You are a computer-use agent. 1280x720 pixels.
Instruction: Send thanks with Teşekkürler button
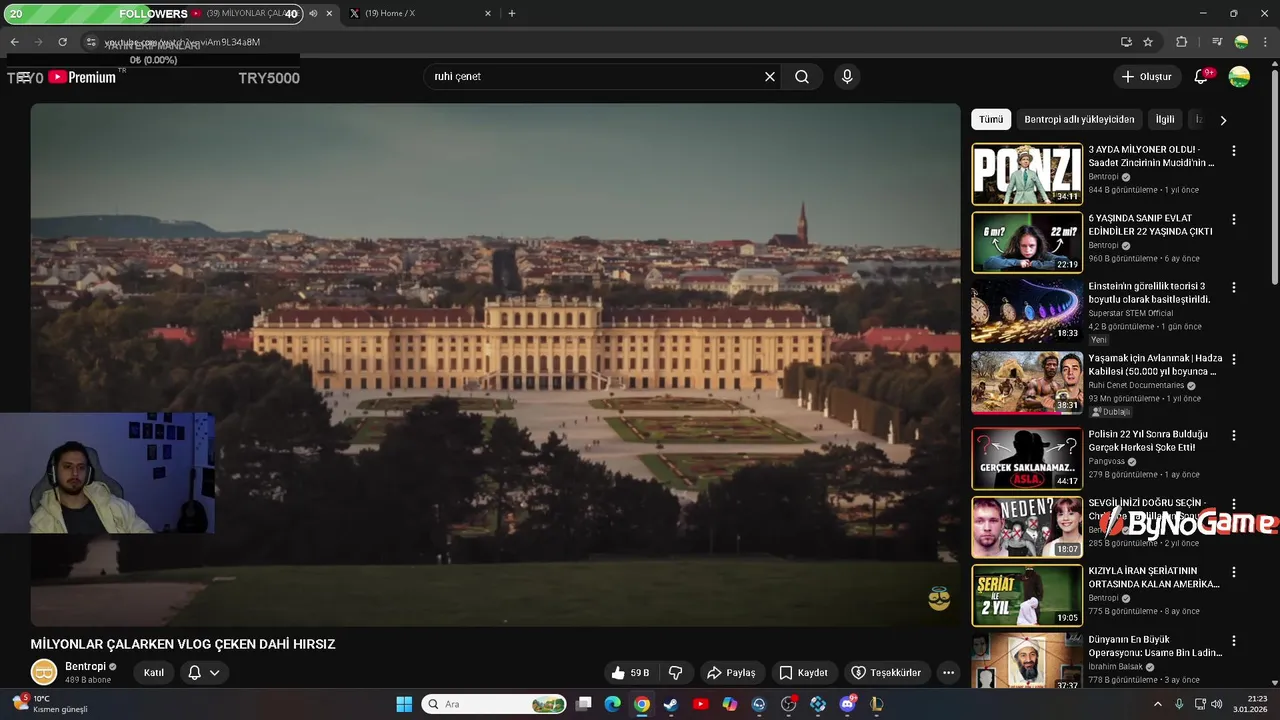point(886,673)
